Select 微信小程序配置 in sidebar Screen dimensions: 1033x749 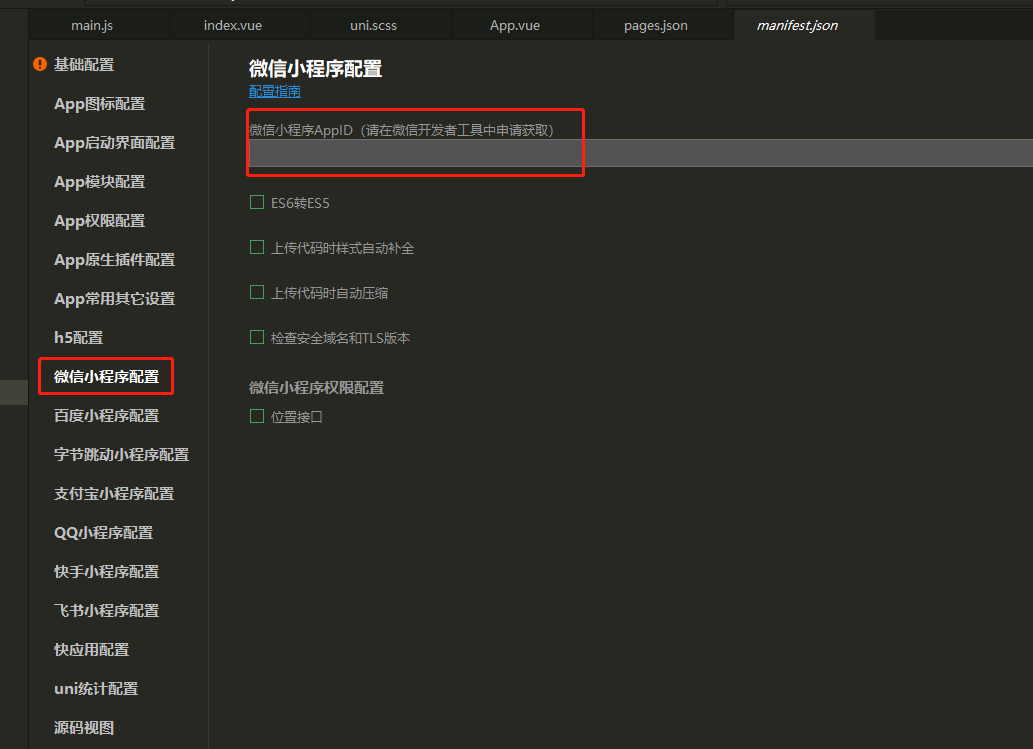click(106, 376)
